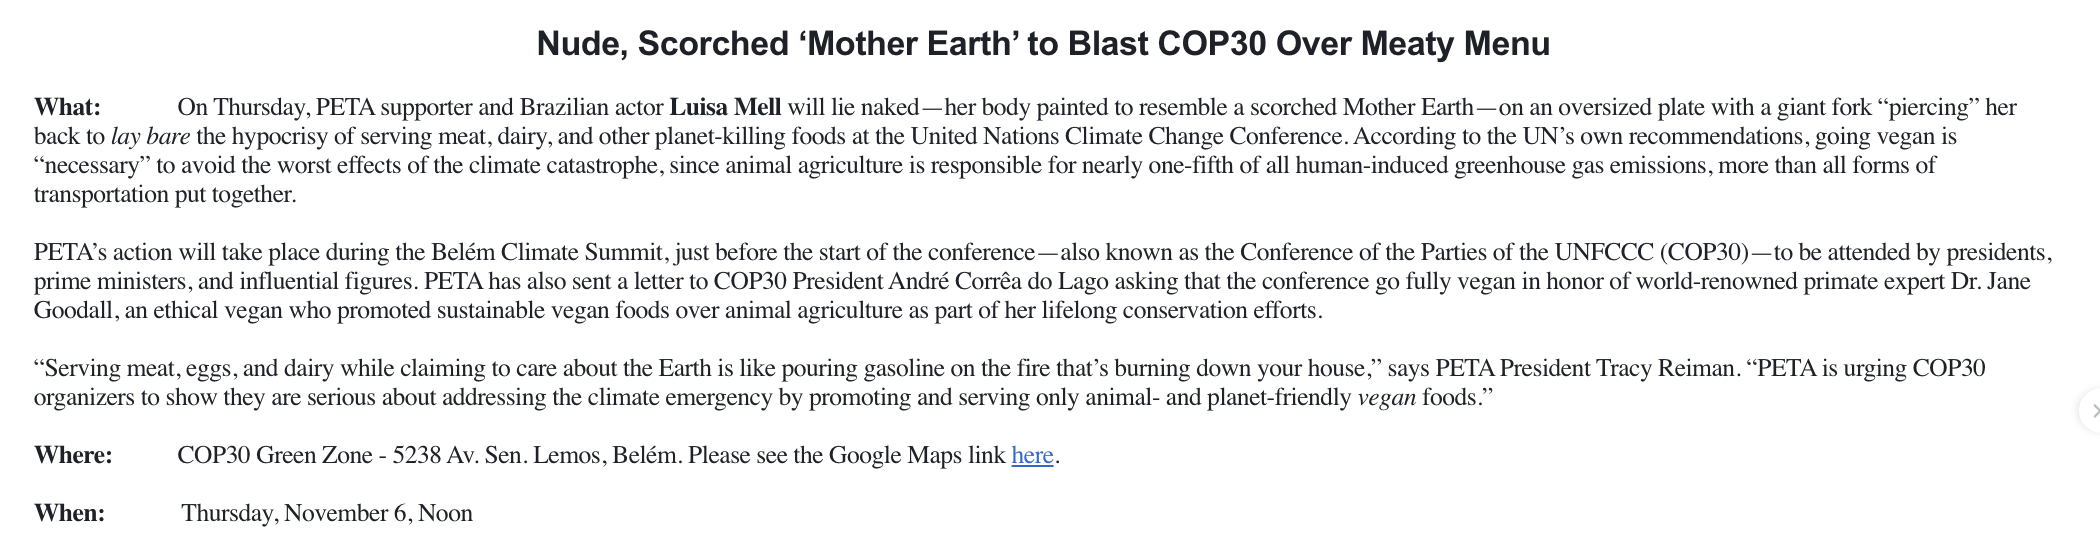Expand the side panel chevron arrow

tap(2091, 410)
